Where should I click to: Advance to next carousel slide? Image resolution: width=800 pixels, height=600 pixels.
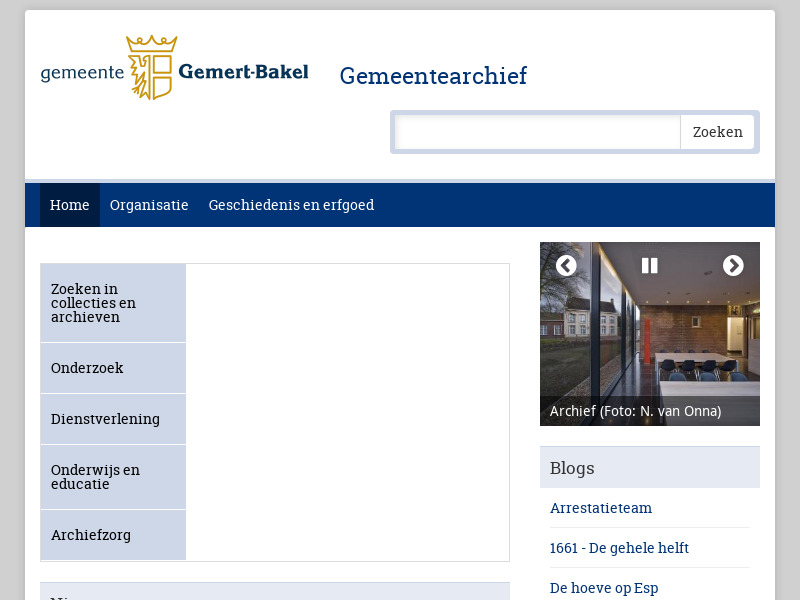tap(734, 266)
